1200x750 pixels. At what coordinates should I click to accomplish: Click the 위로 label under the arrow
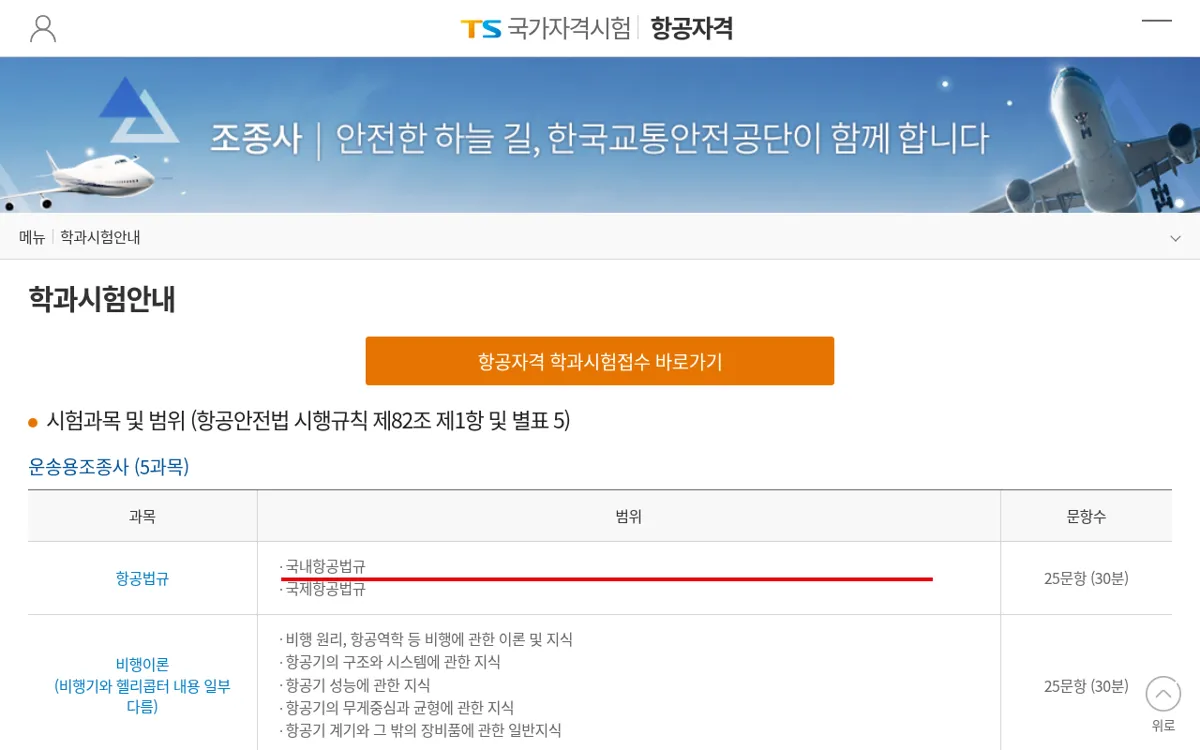point(1163,726)
